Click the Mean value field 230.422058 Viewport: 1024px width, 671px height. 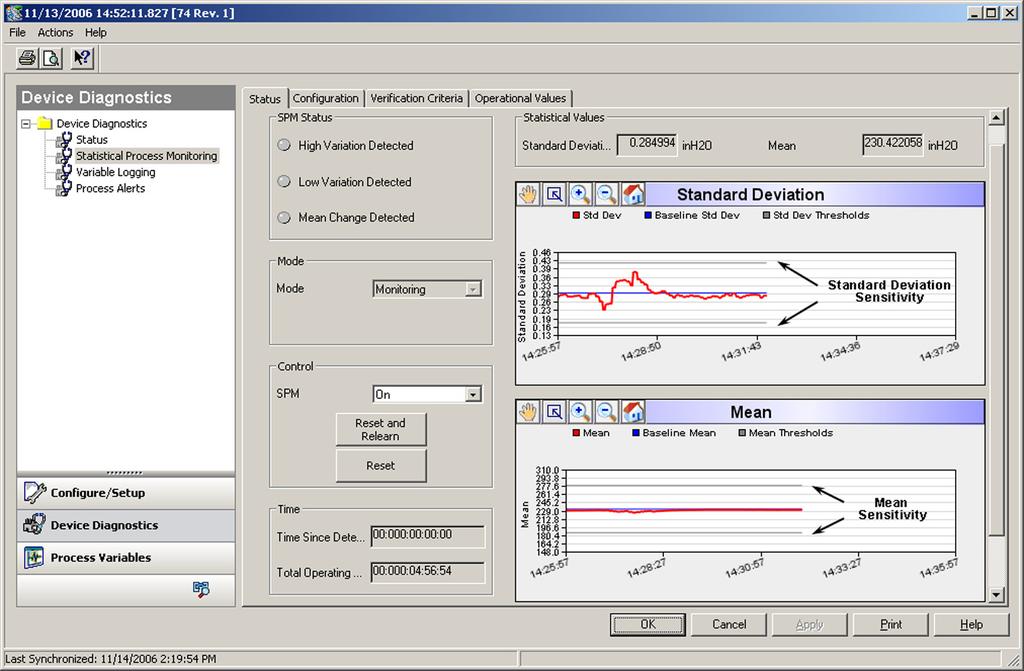893,144
